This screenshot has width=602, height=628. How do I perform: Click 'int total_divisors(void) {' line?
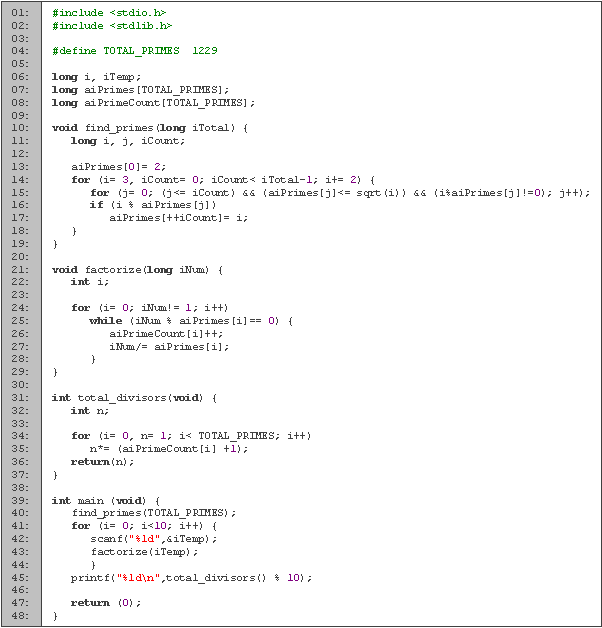[x=134, y=398]
